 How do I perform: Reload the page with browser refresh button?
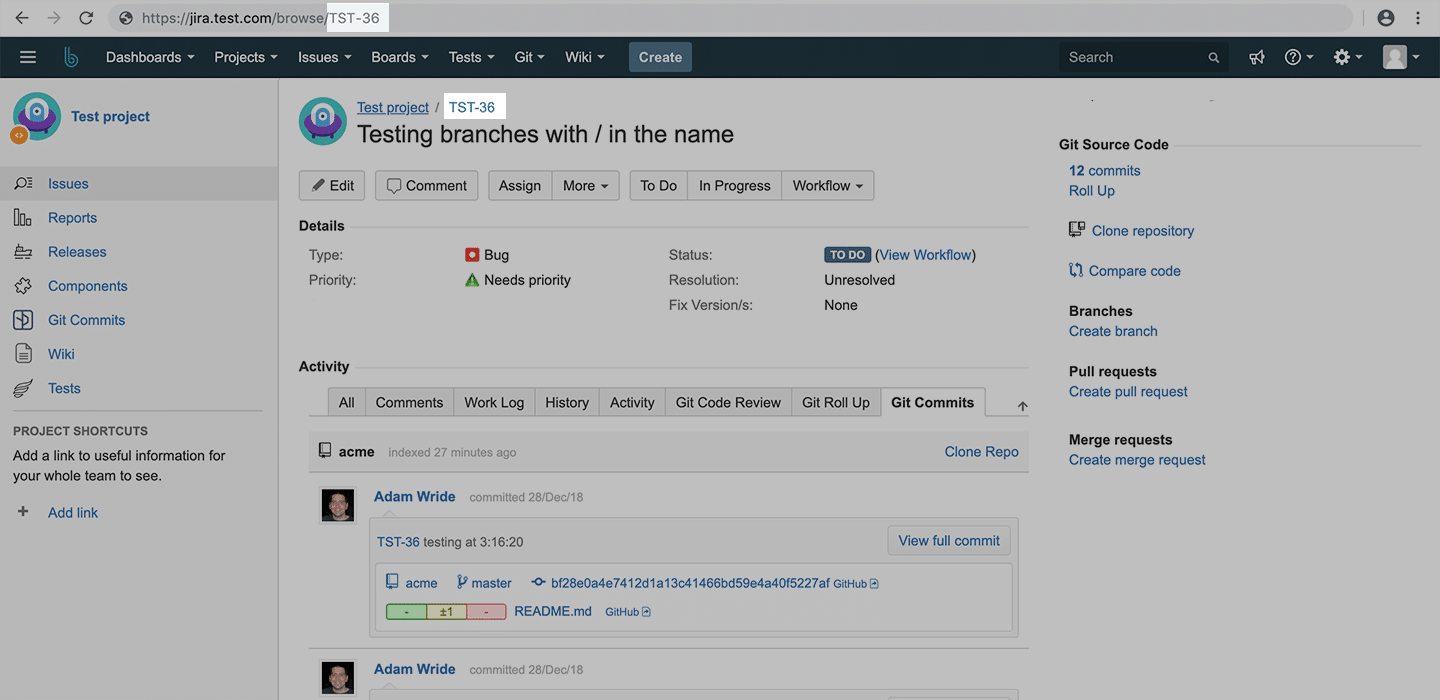coord(86,18)
